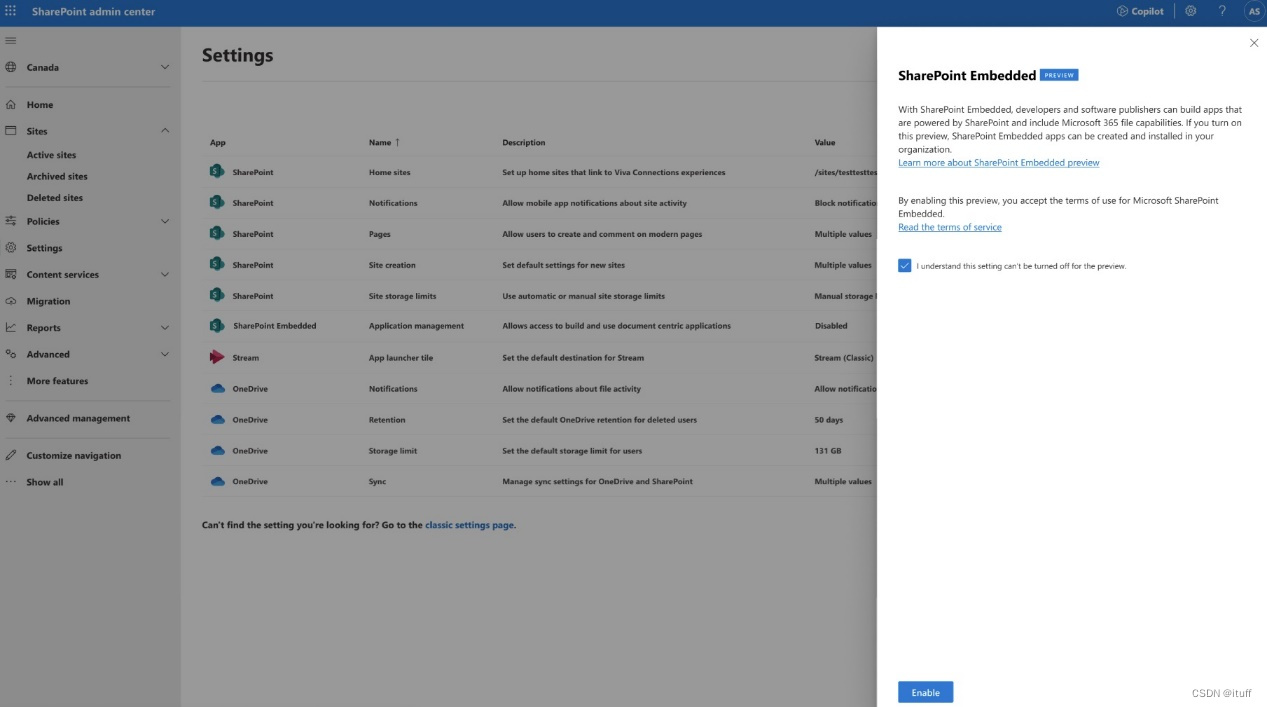This screenshot has height=707, width=1267.
Task: Click the Advanced management diamond icon
Action: (11, 418)
